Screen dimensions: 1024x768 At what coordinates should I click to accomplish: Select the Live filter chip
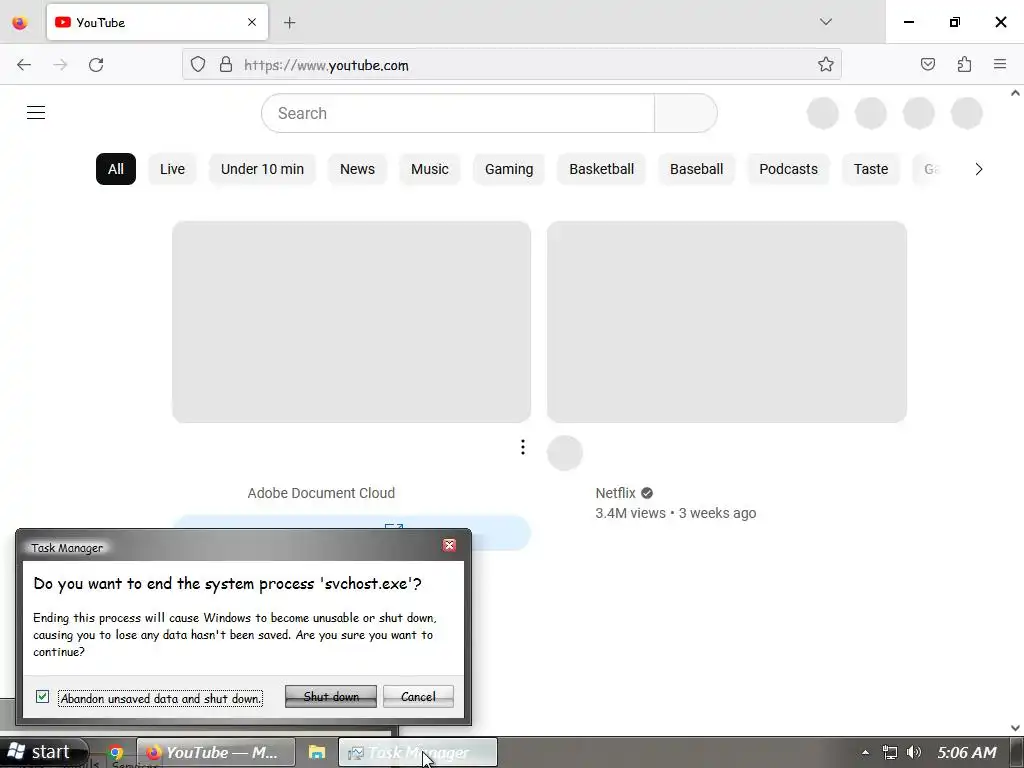(x=172, y=169)
